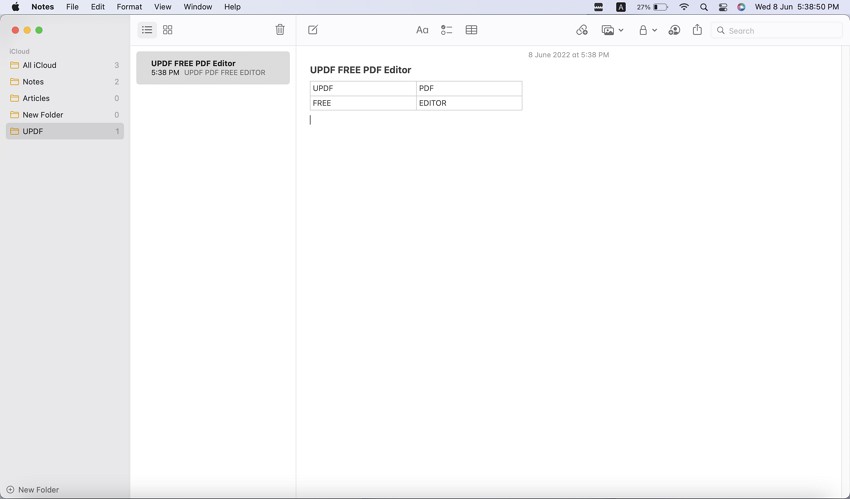Open the Edit menu
The width and height of the screenshot is (850, 499).
(98, 7)
